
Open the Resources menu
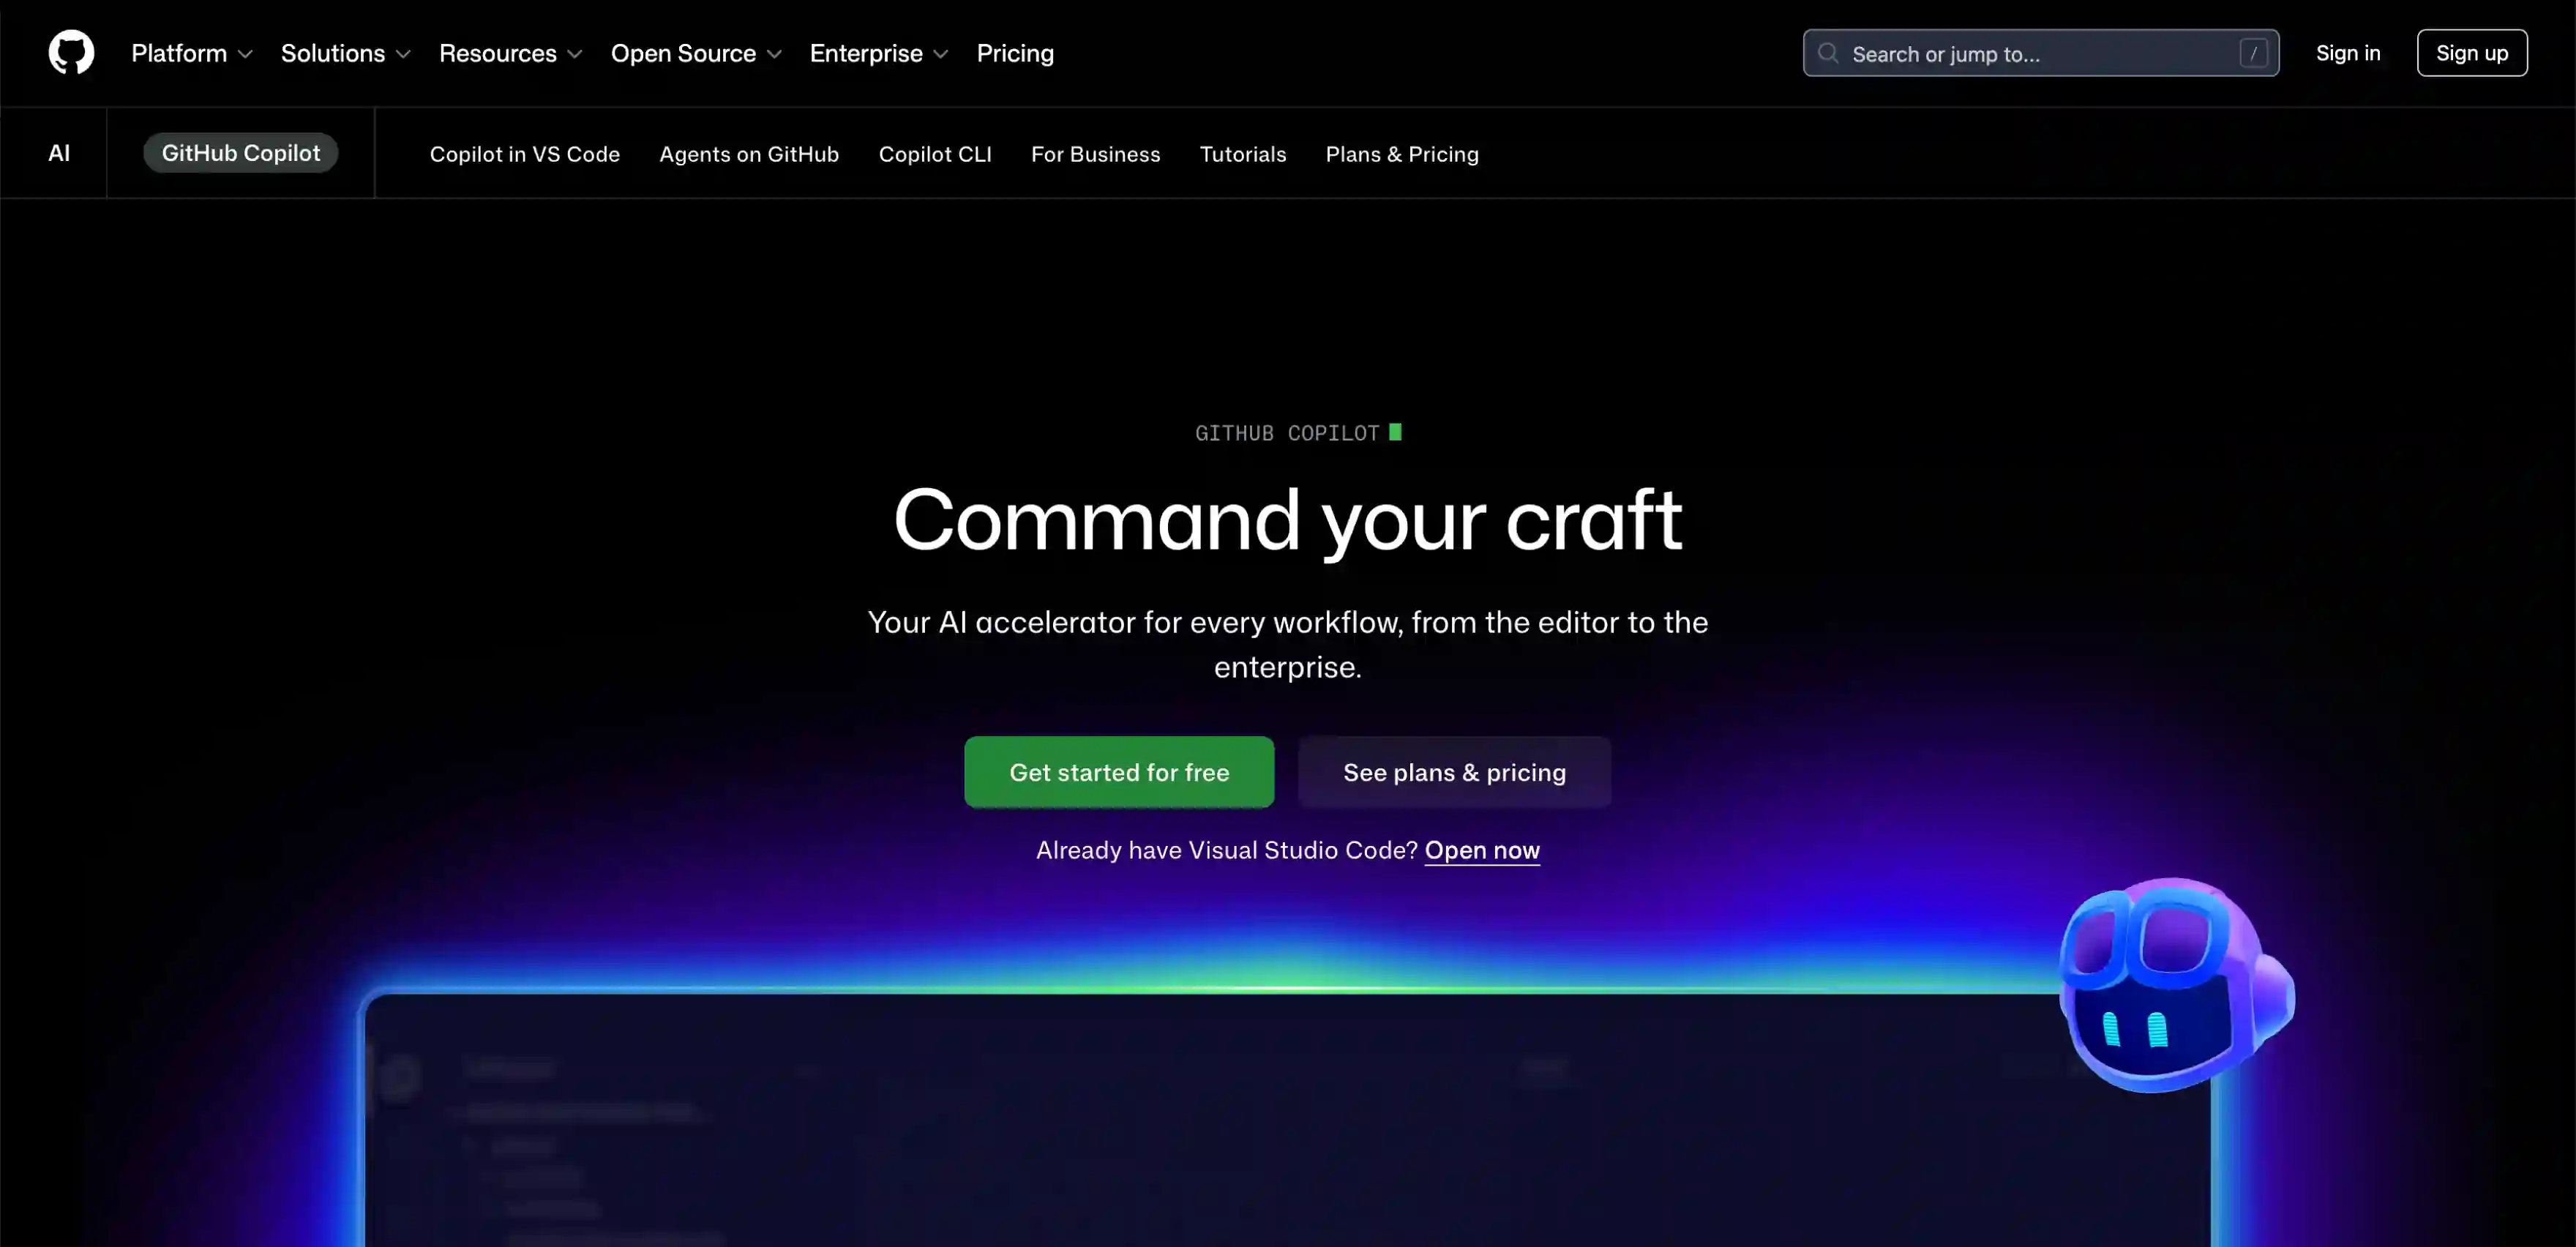click(x=510, y=53)
